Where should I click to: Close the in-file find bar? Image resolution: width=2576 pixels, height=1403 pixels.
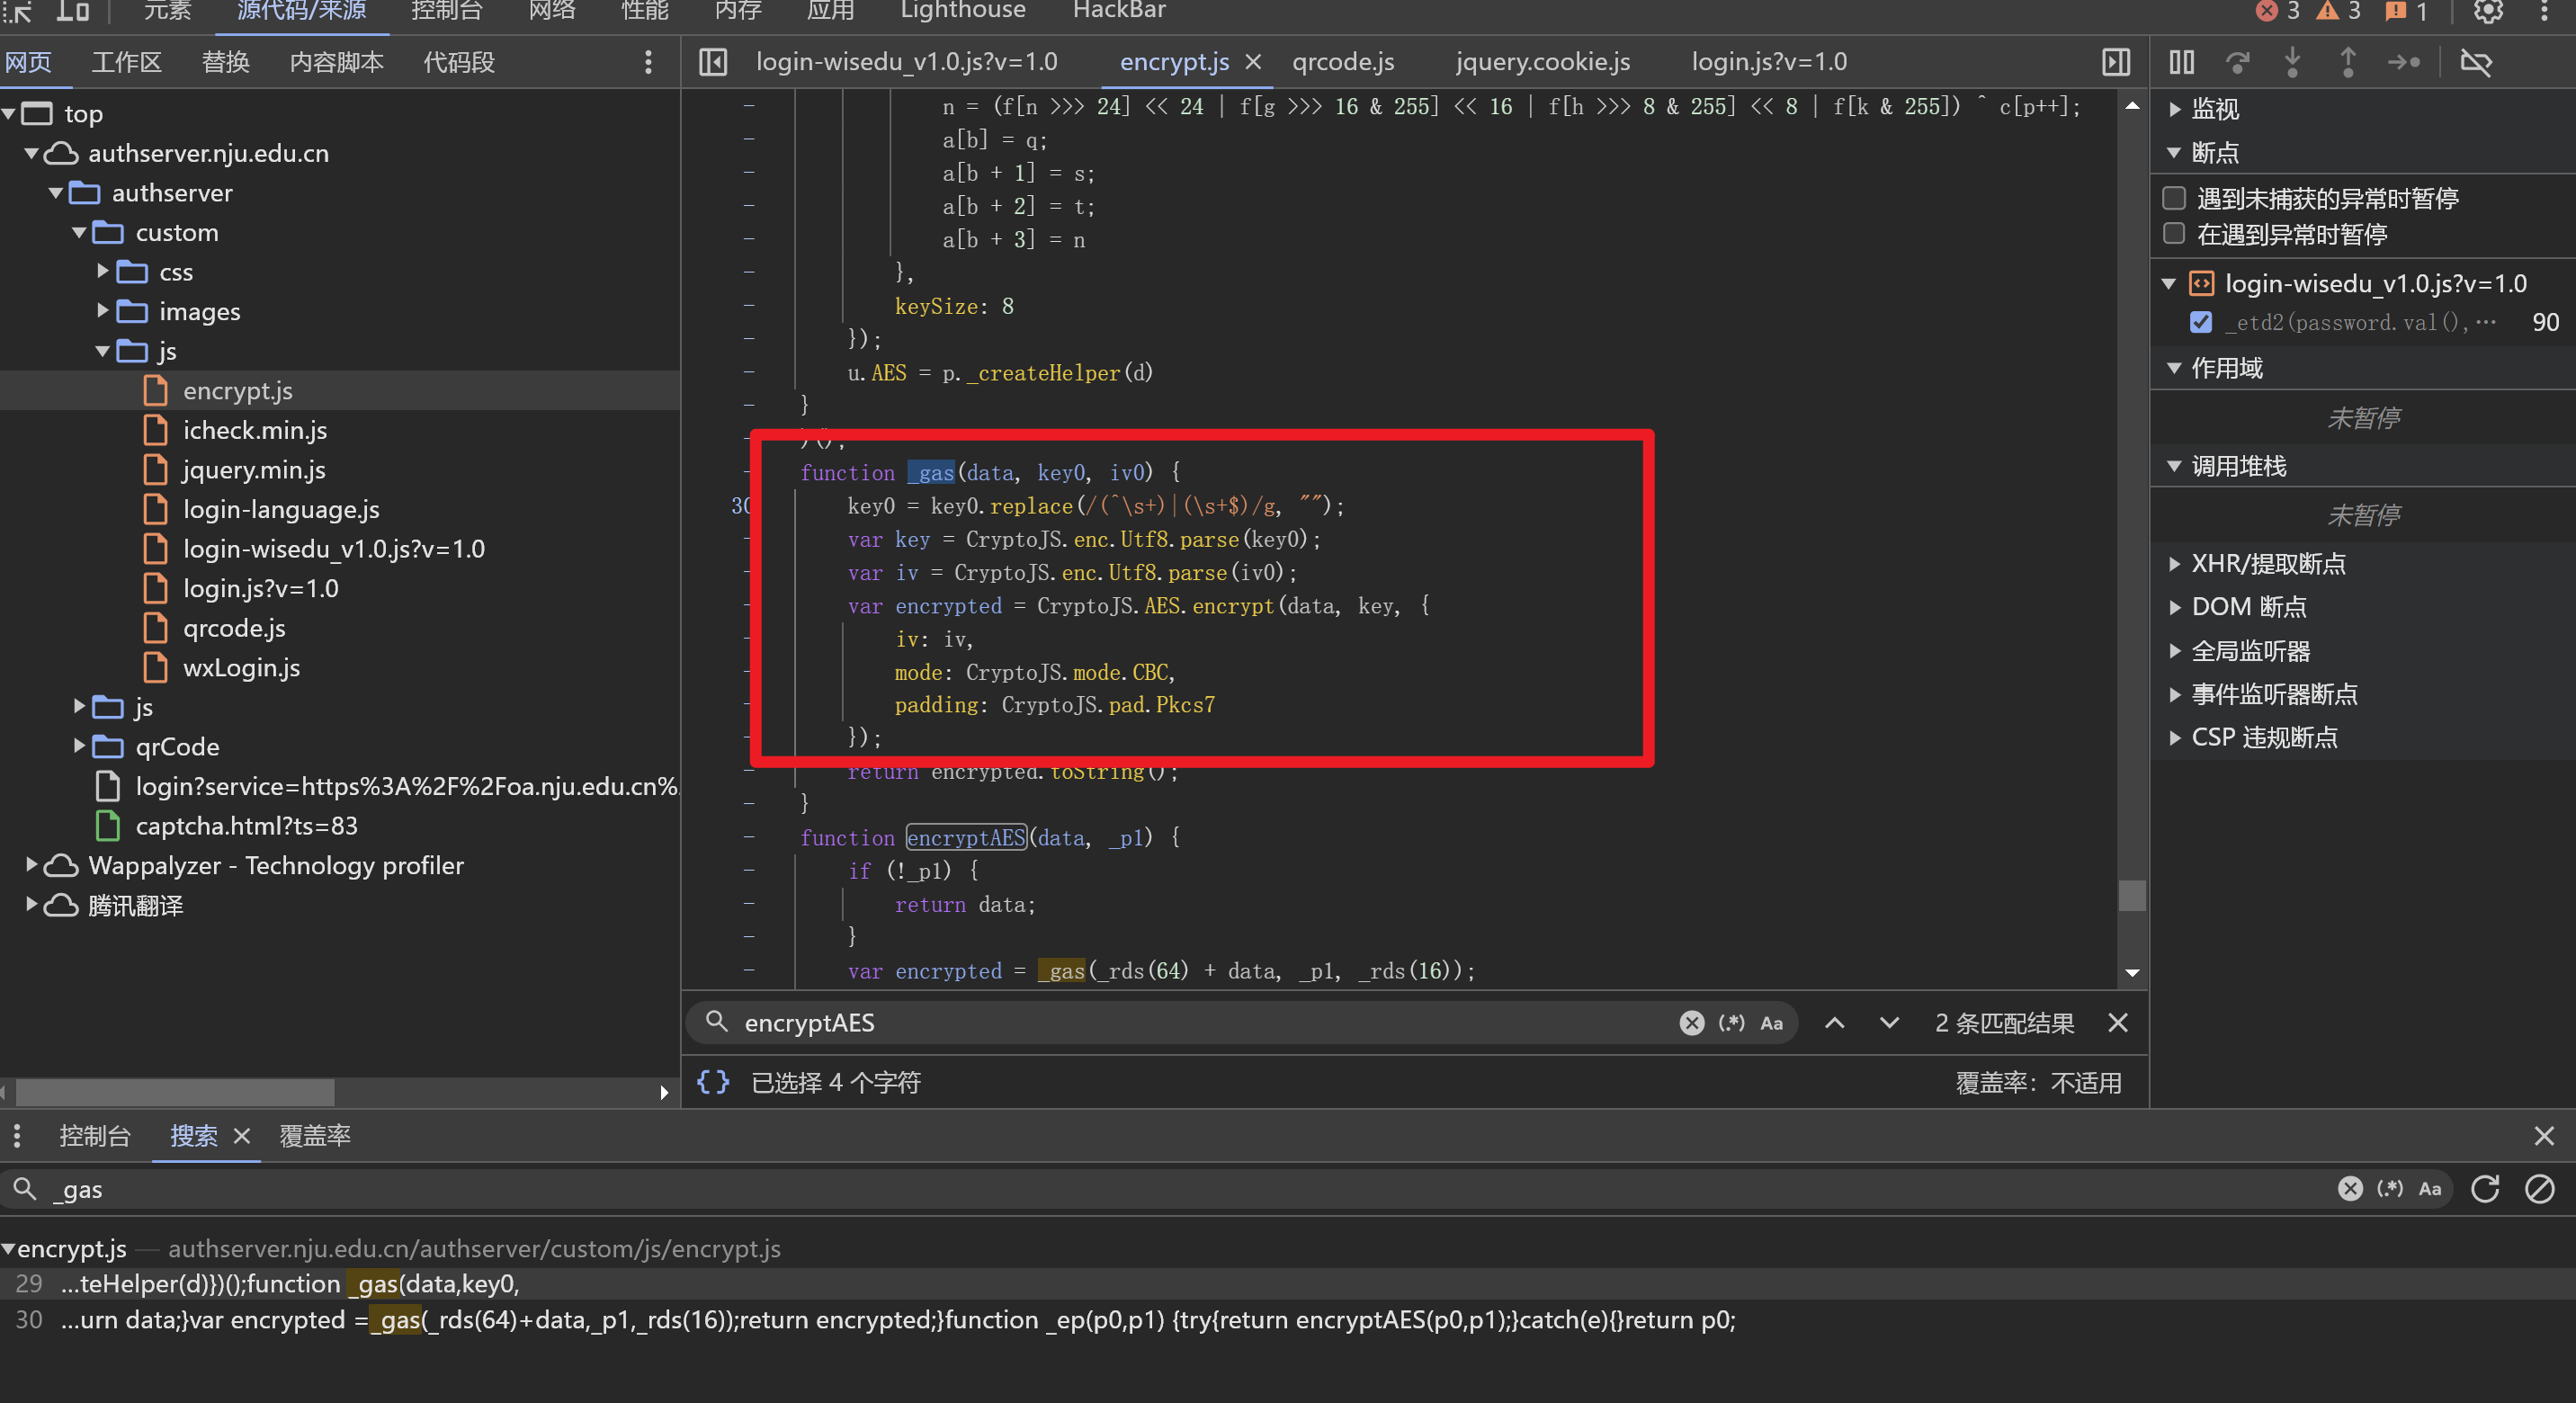tap(2118, 1022)
